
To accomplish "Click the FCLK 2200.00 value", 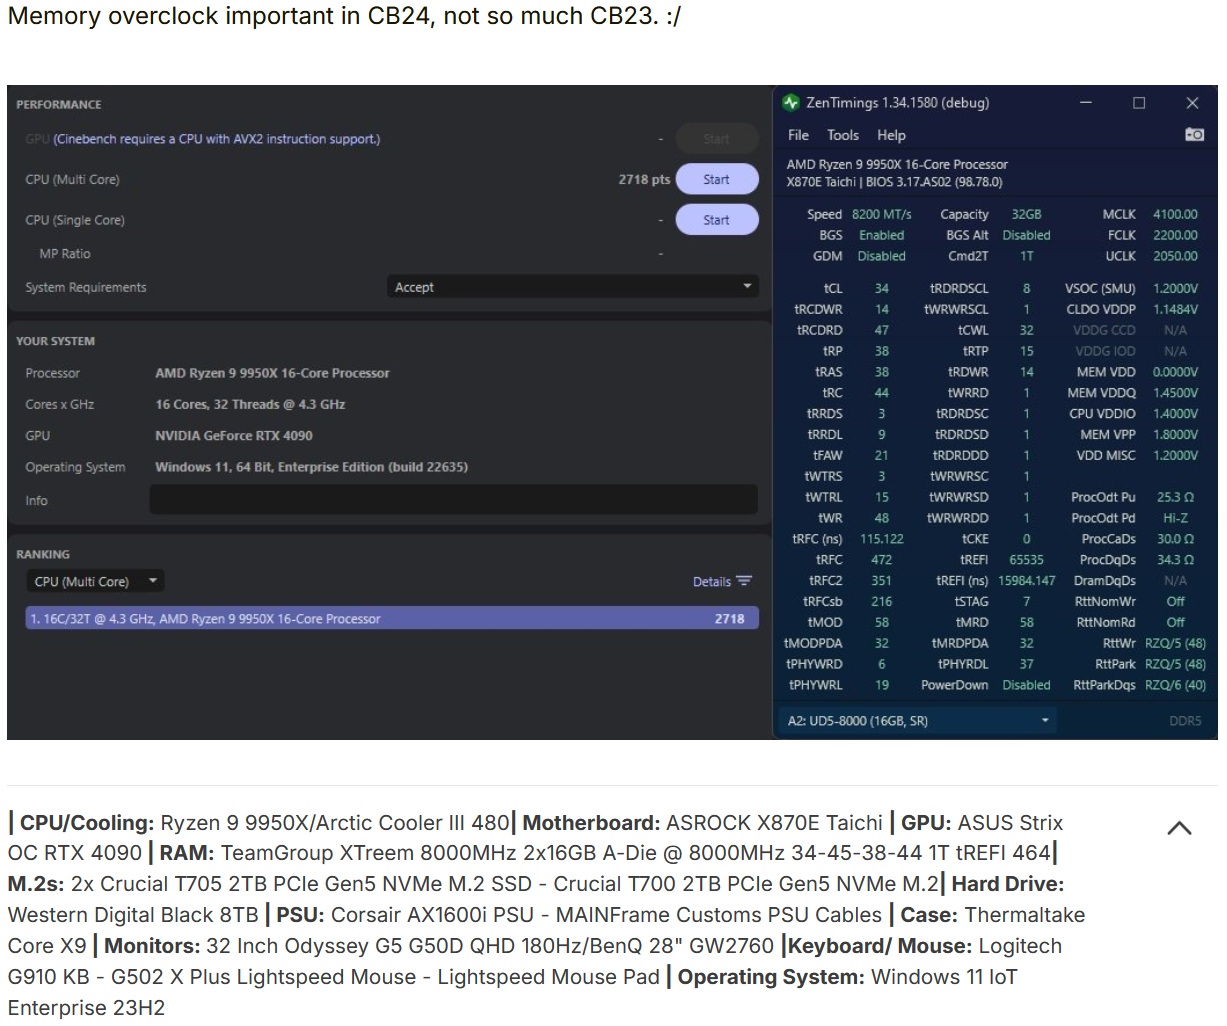I will pos(1175,235).
